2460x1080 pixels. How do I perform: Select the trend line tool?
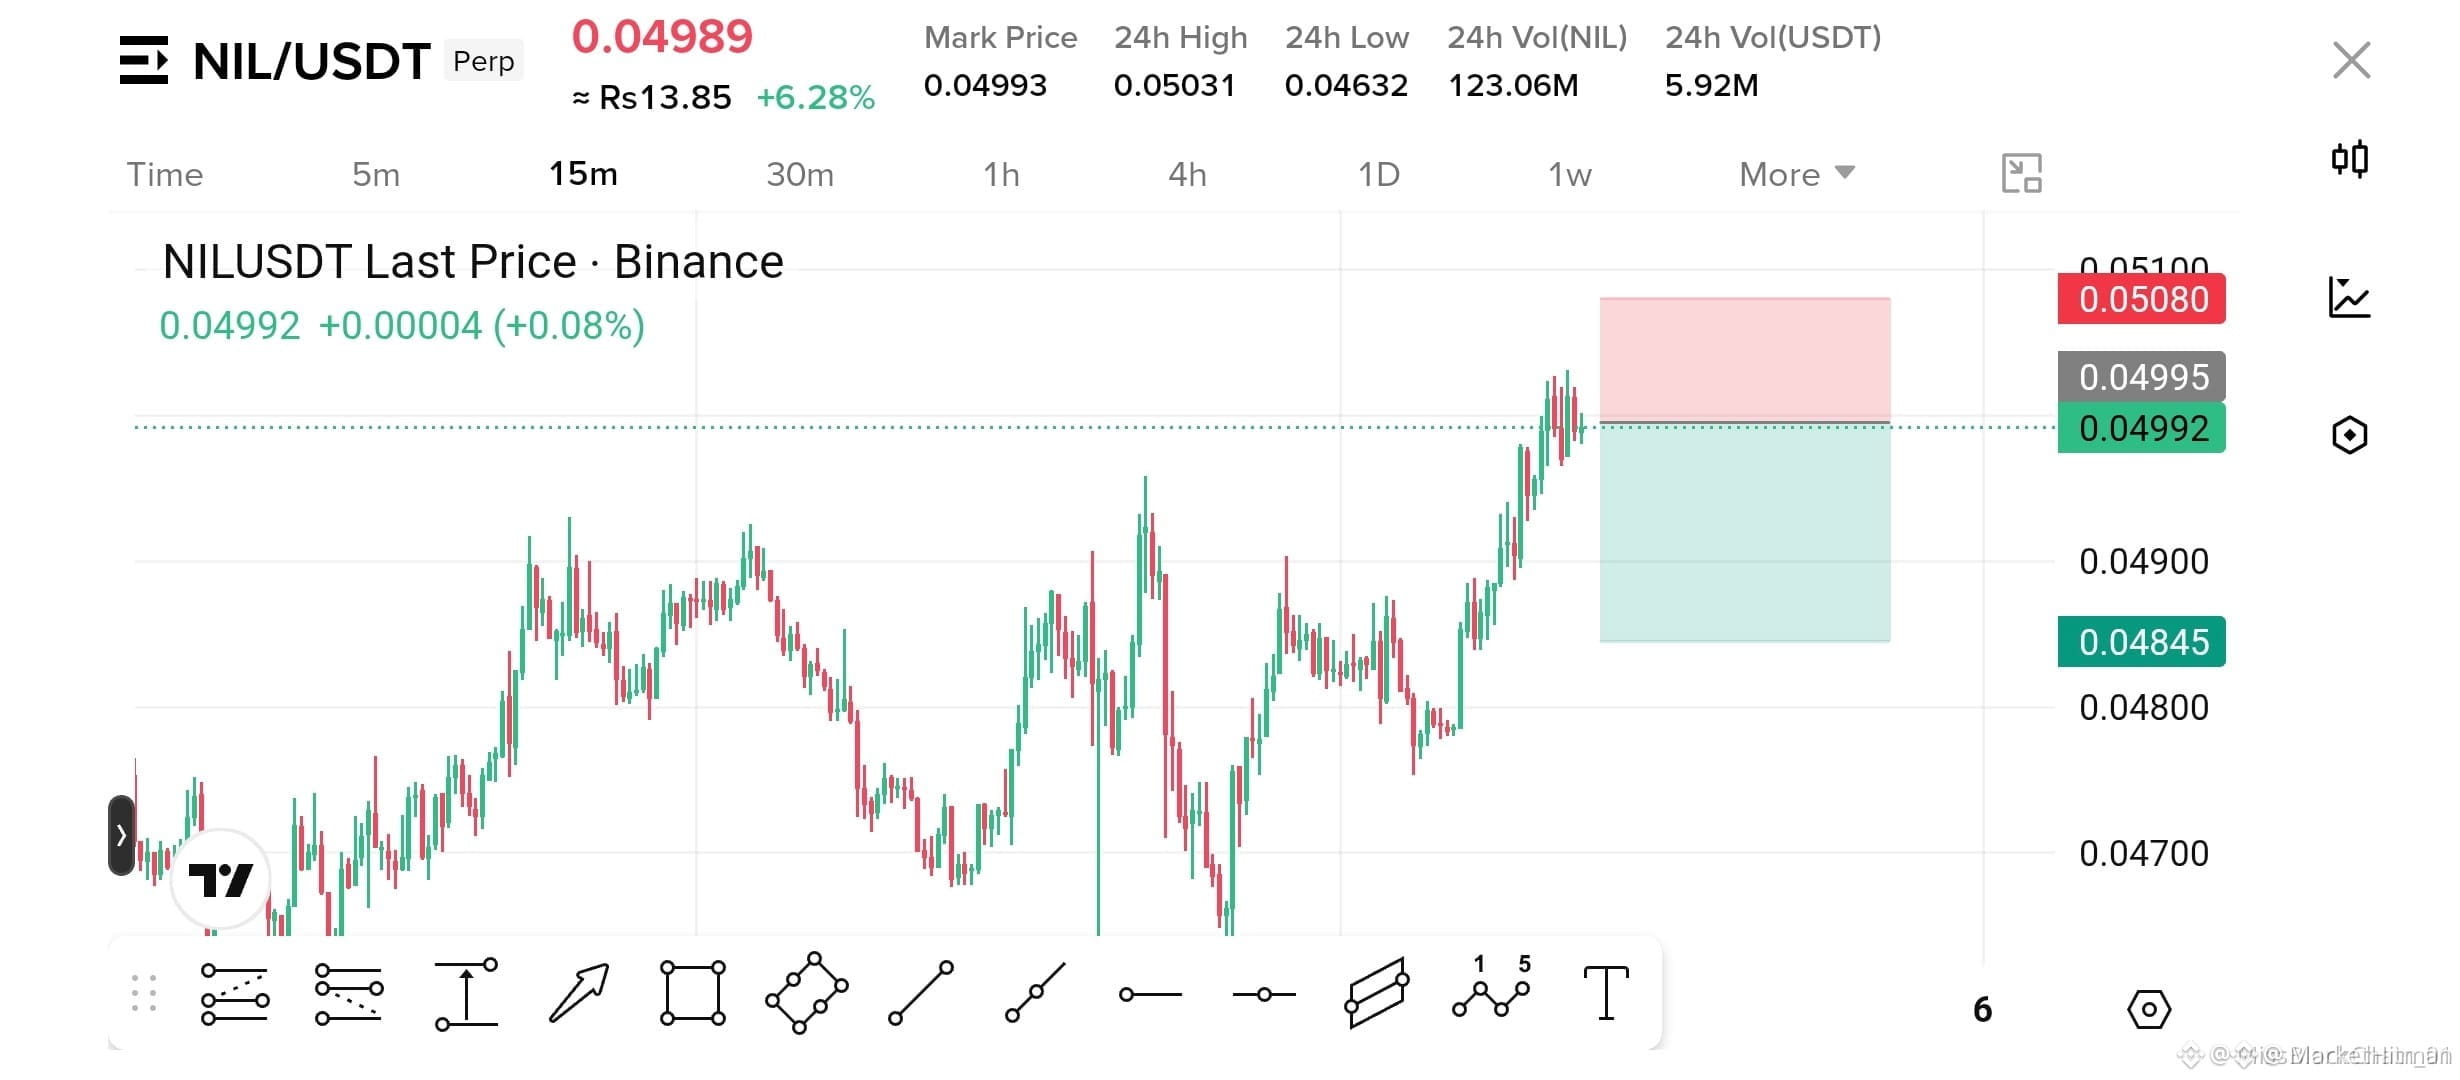921,993
